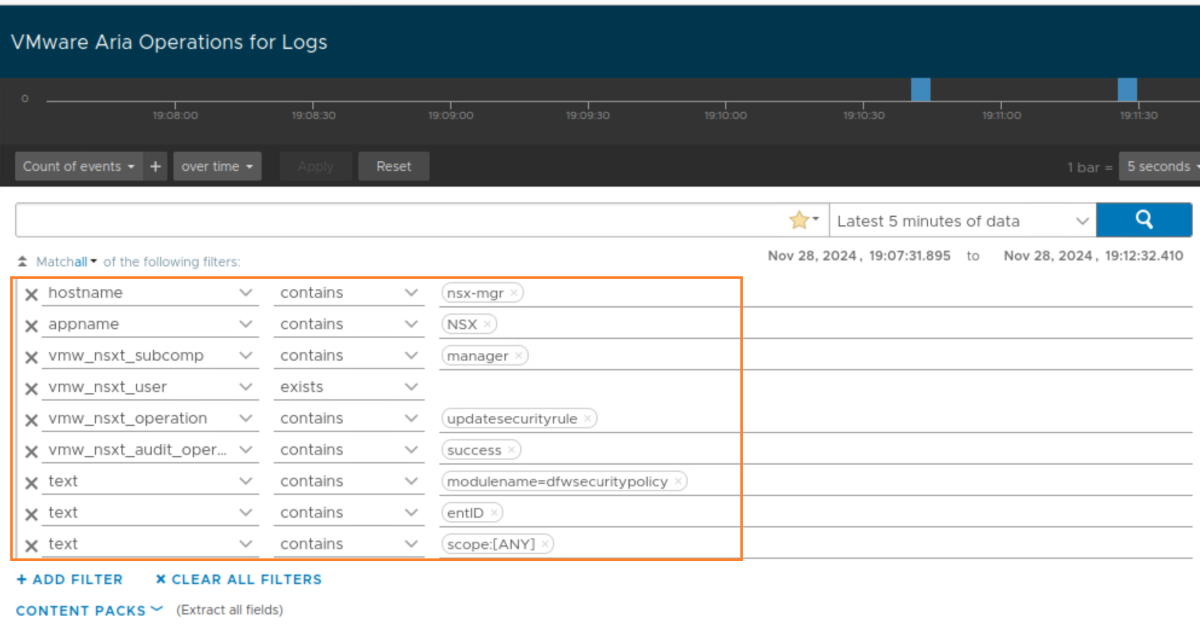Delete the NSX value tag
The image size is (1200, 625).
pos(487,324)
